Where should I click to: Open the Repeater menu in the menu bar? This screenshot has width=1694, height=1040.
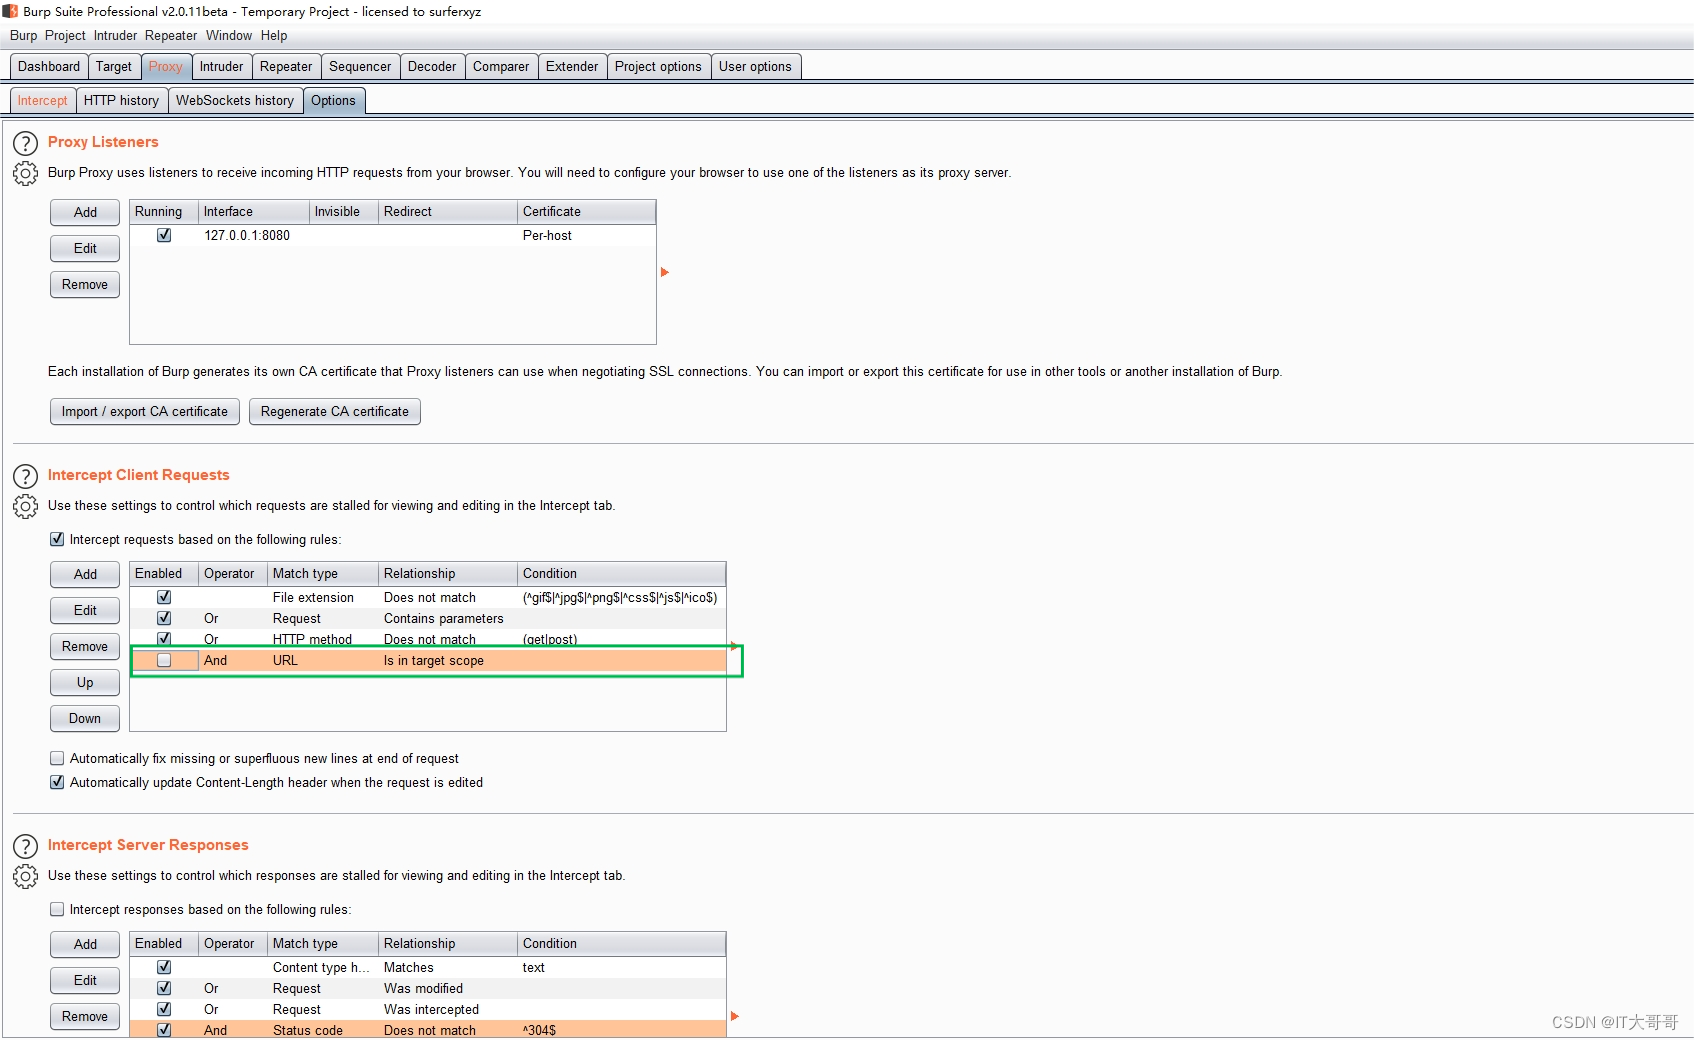click(171, 36)
